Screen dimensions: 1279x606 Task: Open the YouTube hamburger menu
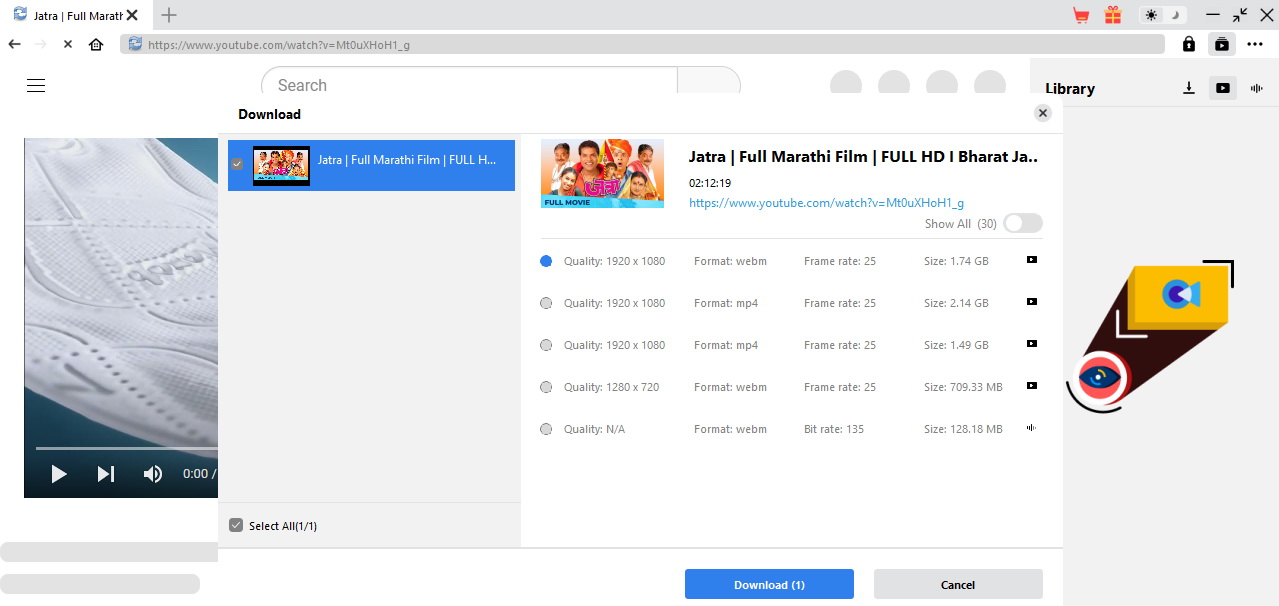coord(36,86)
